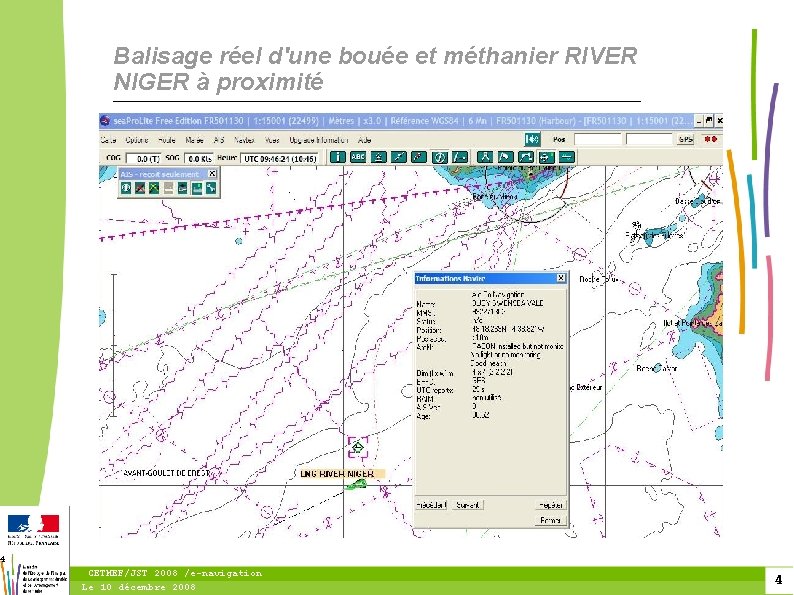The height and width of the screenshot is (595, 794).
Task: Close the AIS réception seulement panel
Action: 213,174
